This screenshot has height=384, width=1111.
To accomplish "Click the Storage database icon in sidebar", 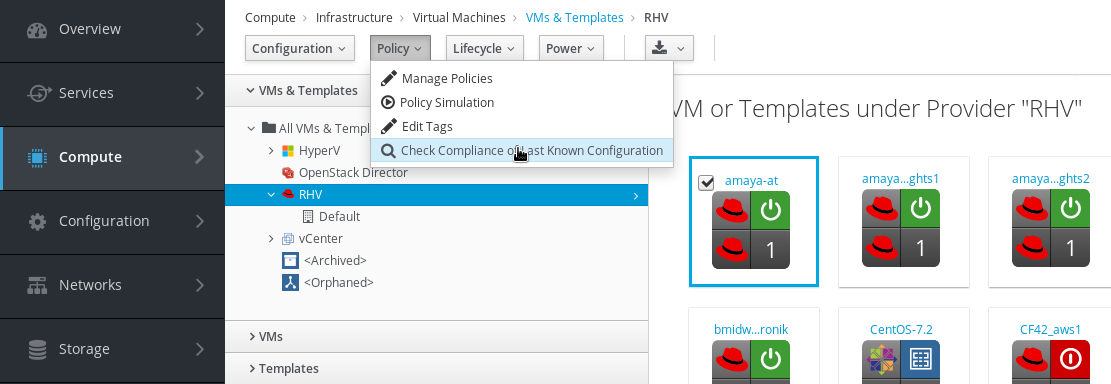I will coord(37,349).
